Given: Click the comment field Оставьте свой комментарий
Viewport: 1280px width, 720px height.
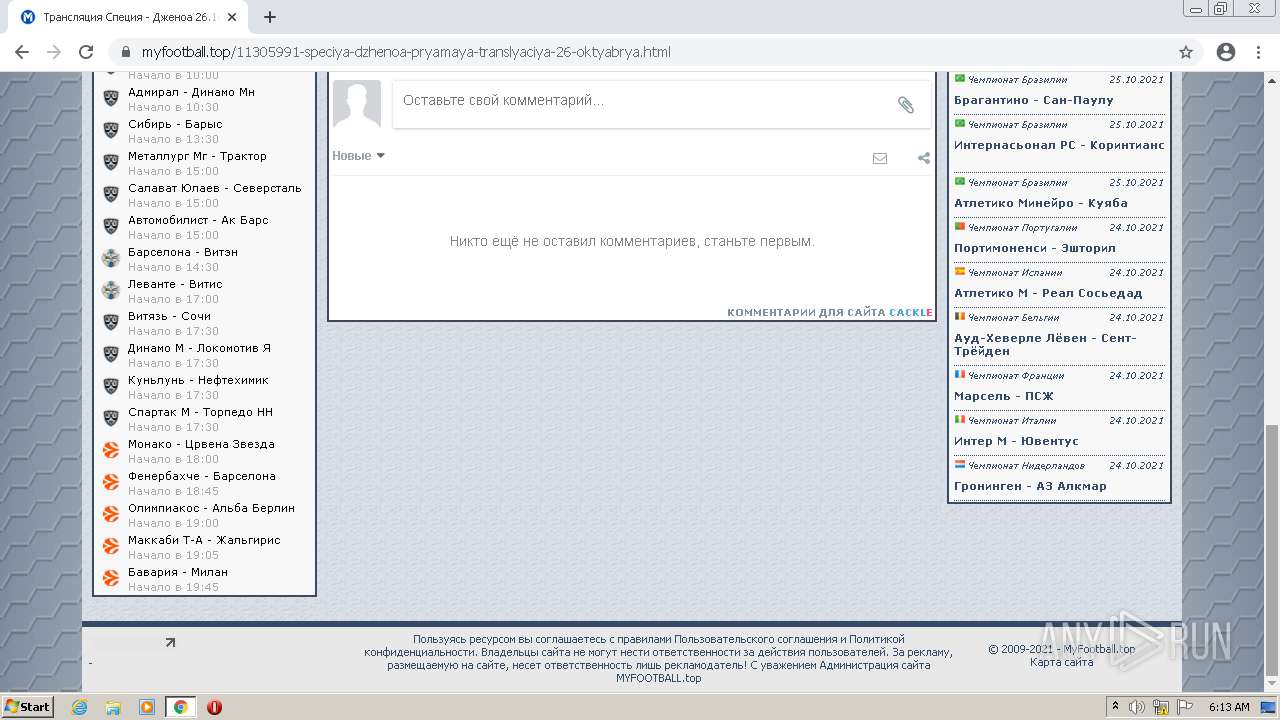Looking at the screenshot, I should pos(661,104).
